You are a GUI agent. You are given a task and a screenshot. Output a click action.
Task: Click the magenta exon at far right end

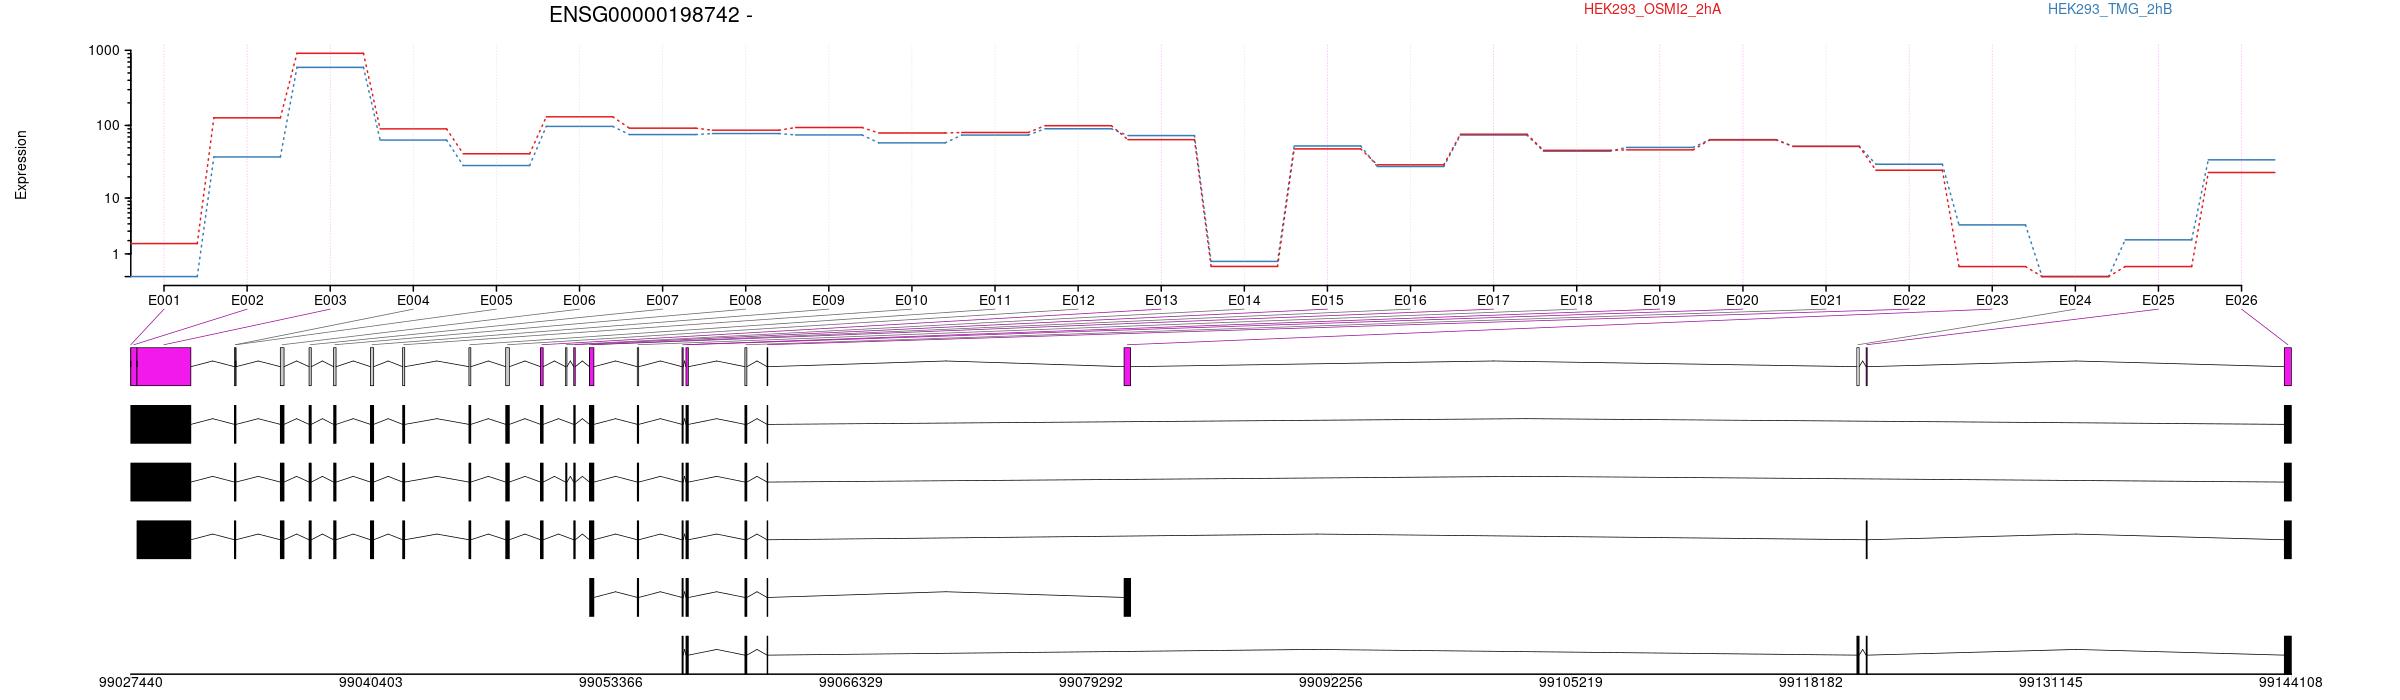[x=2288, y=366]
